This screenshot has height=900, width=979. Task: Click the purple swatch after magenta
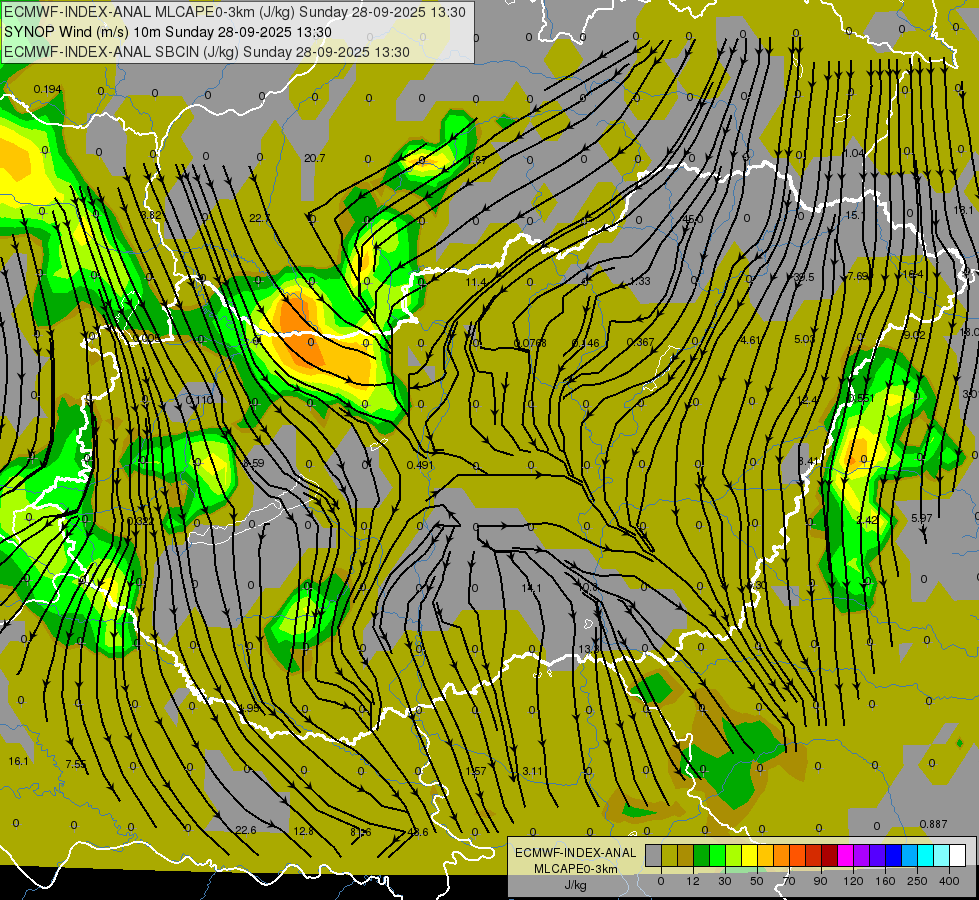click(862, 856)
